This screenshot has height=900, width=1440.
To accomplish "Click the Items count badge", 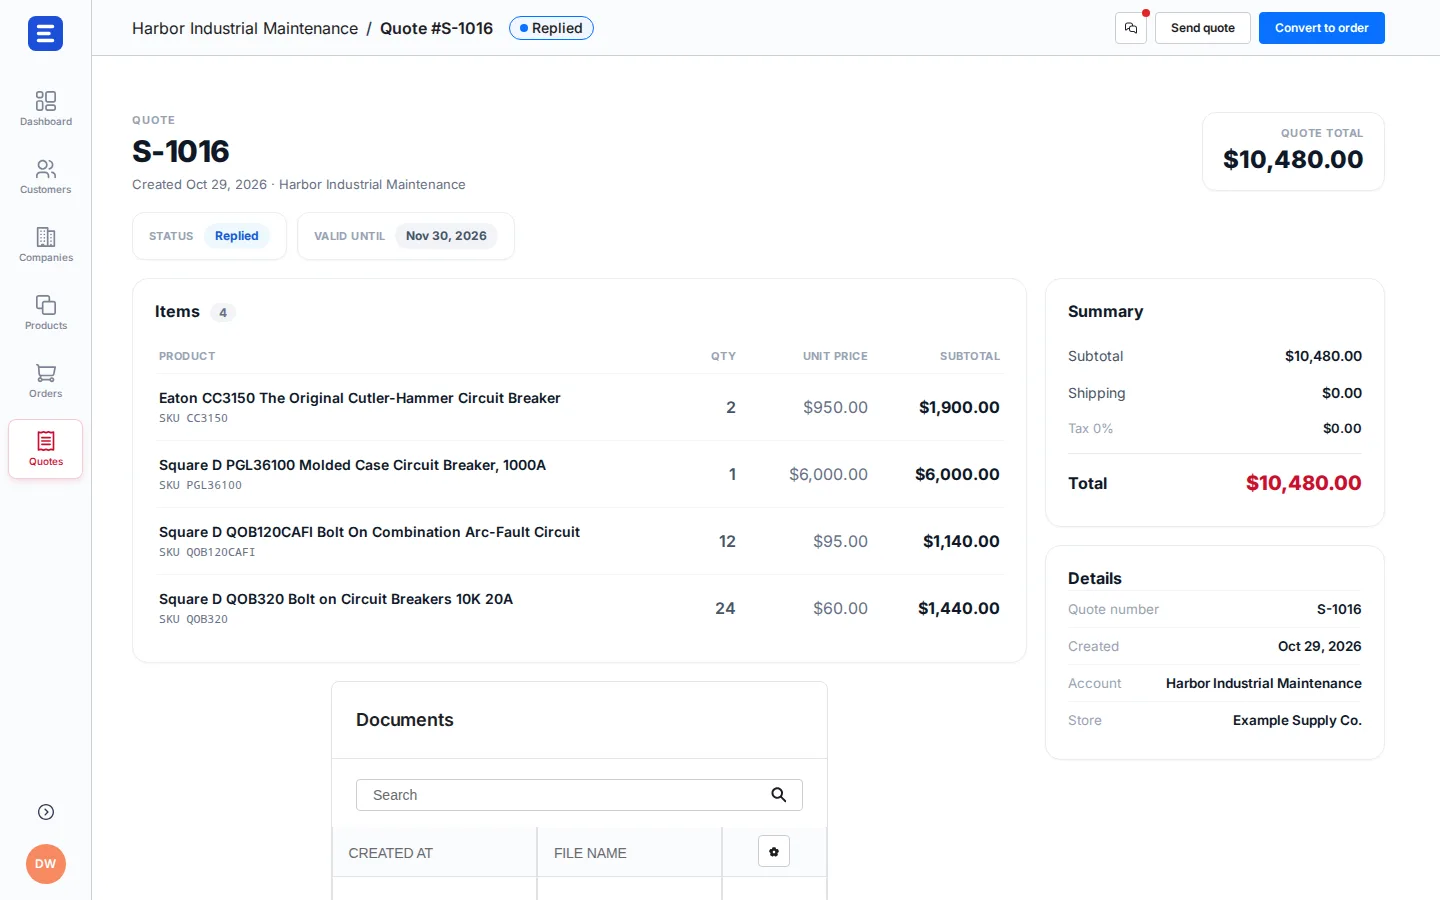I will tap(223, 313).
